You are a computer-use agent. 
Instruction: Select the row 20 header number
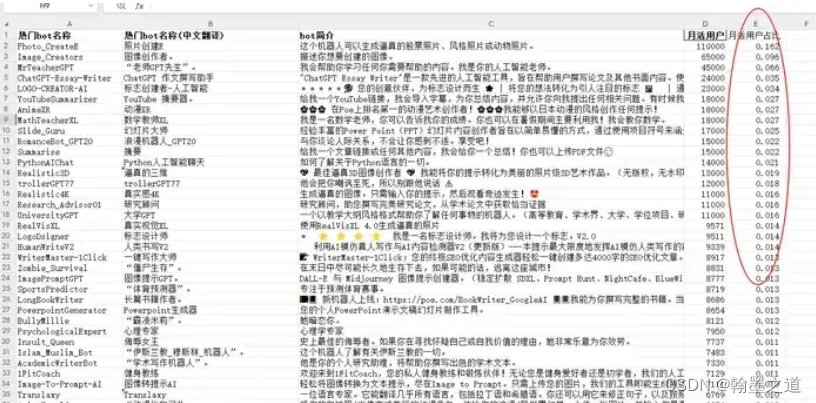pyautogui.click(x=7, y=236)
